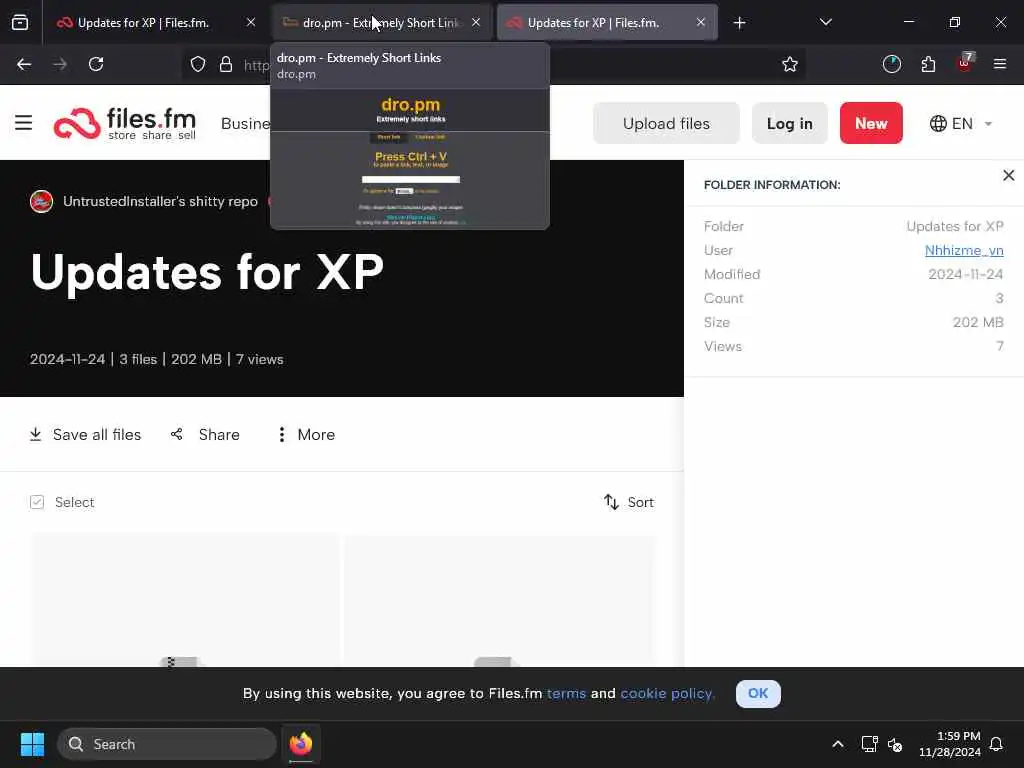Tick the Select checkbox
This screenshot has height=768, width=1024.
pos(37,502)
